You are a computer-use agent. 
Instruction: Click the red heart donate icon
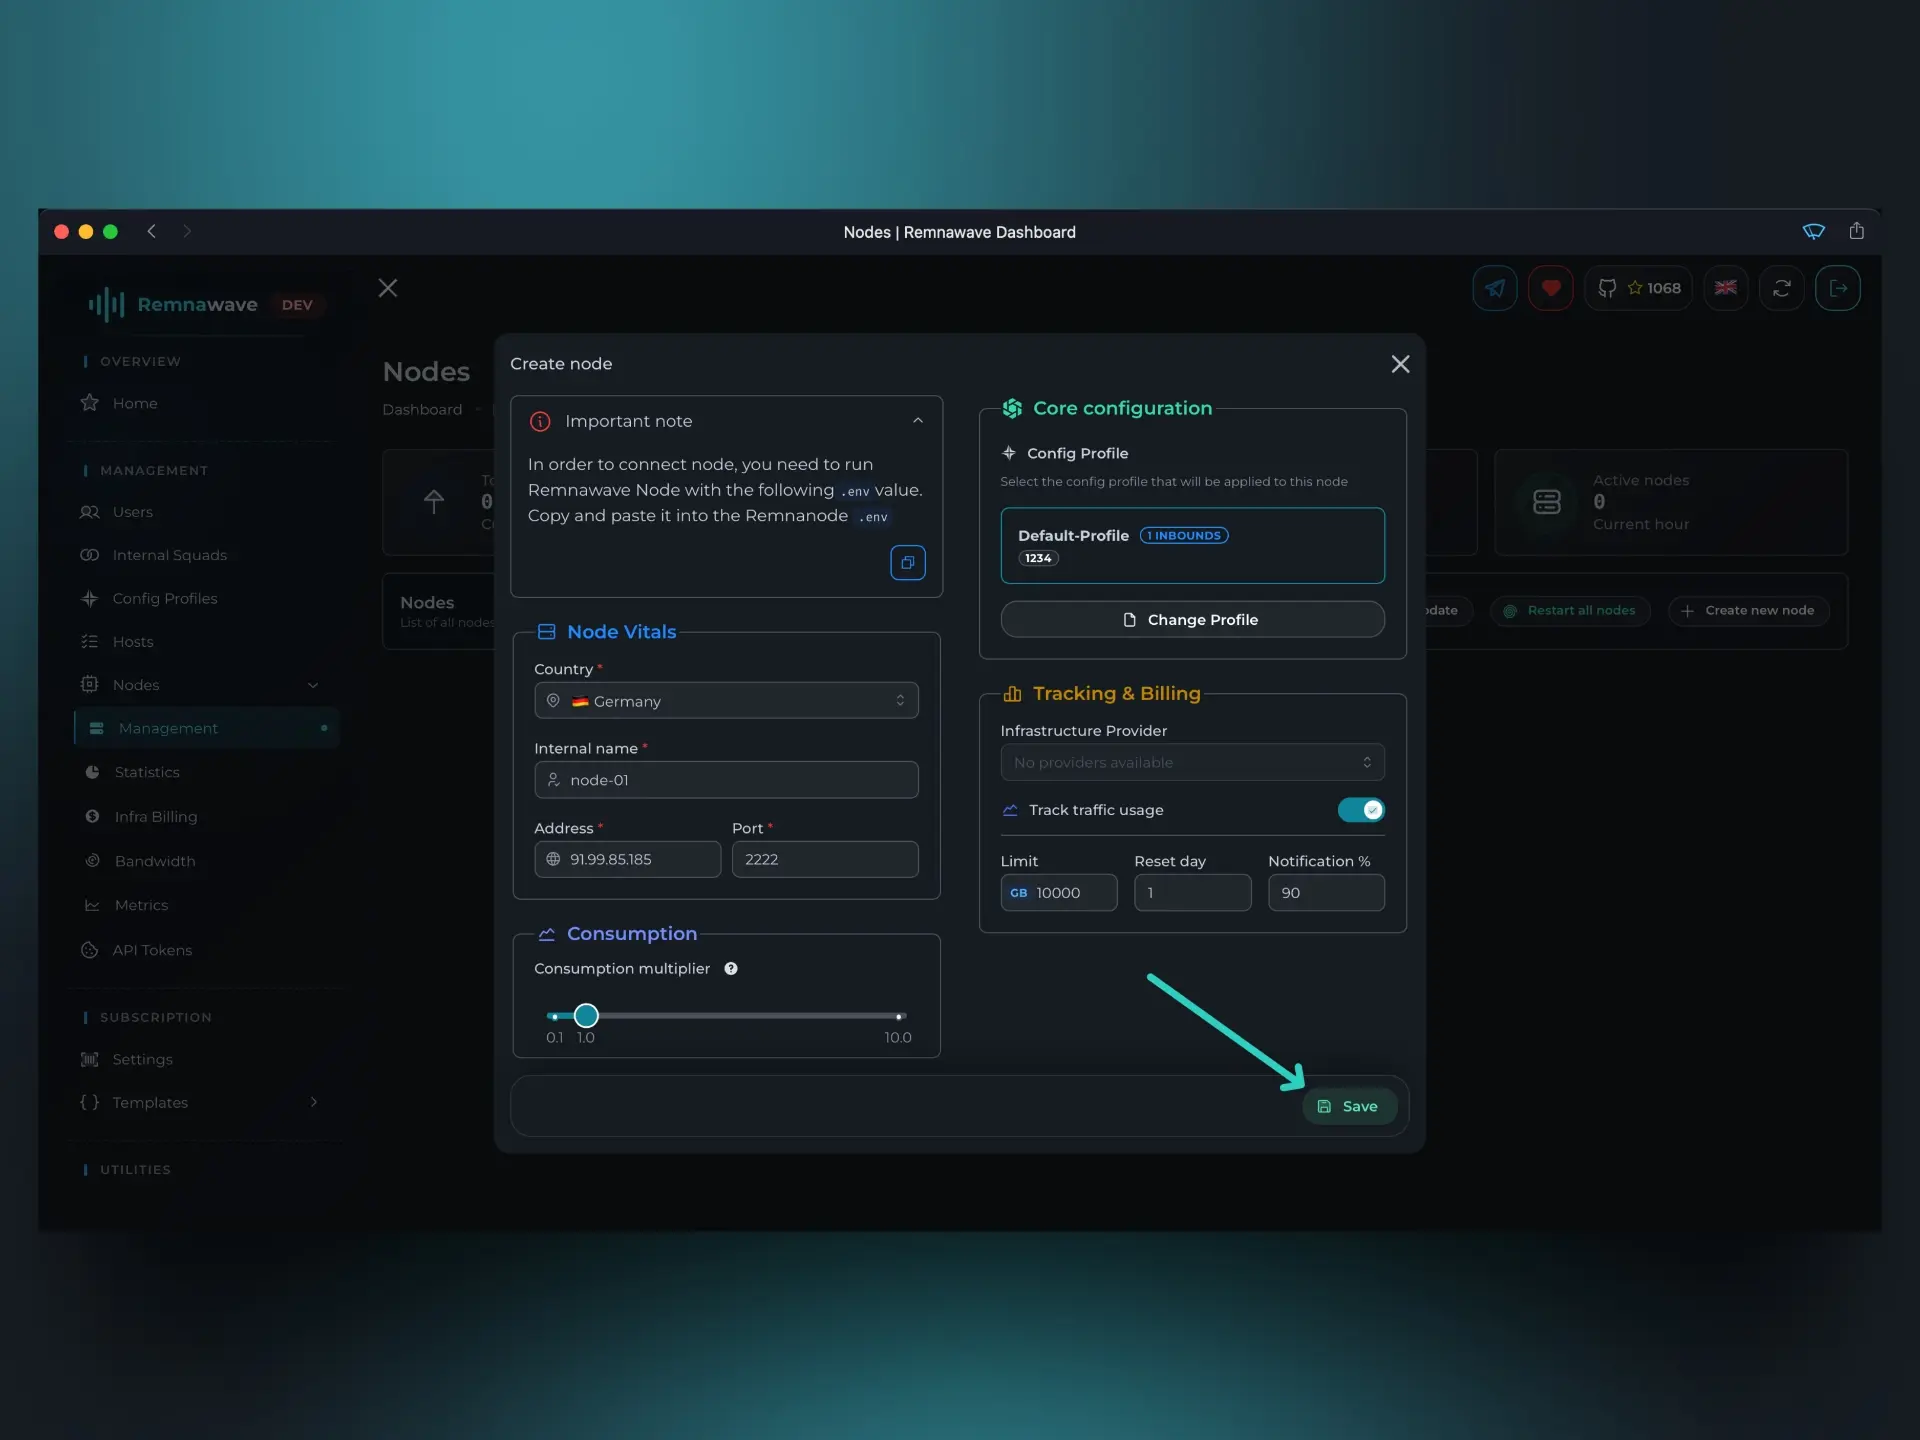click(x=1551, y=288)
